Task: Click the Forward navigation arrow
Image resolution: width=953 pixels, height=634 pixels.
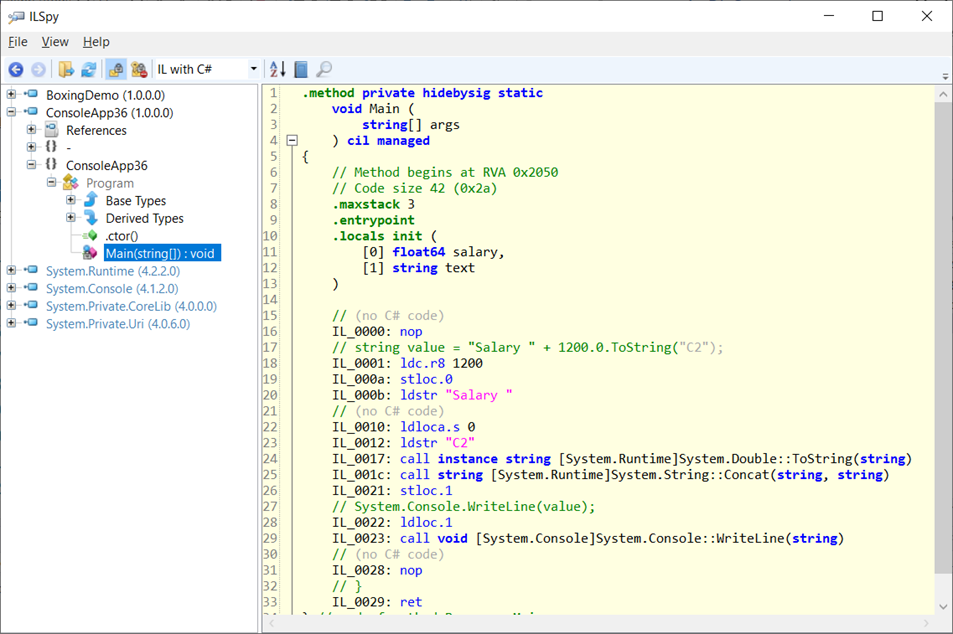Action: 38,69
